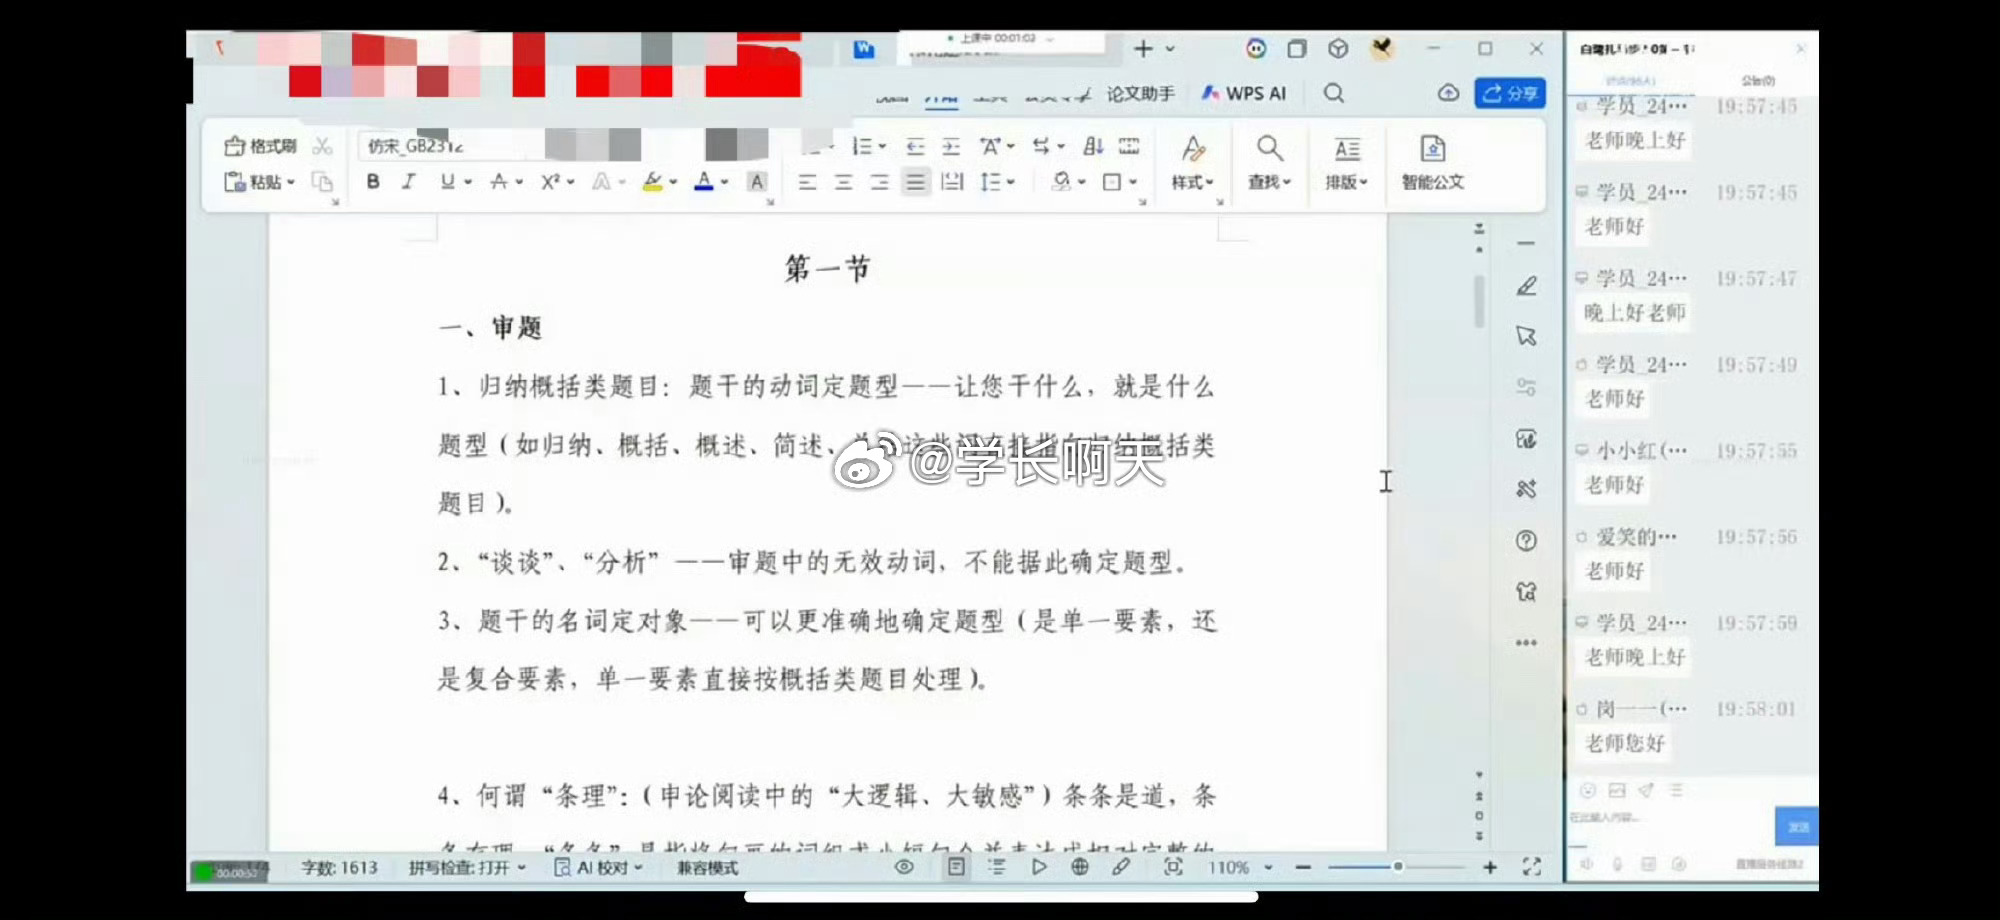Image resolution: width=2000 pixels, height=920 pixels.
Task: Open spell check 拼写检查 dropdown
Action: (x=467, y=867)
